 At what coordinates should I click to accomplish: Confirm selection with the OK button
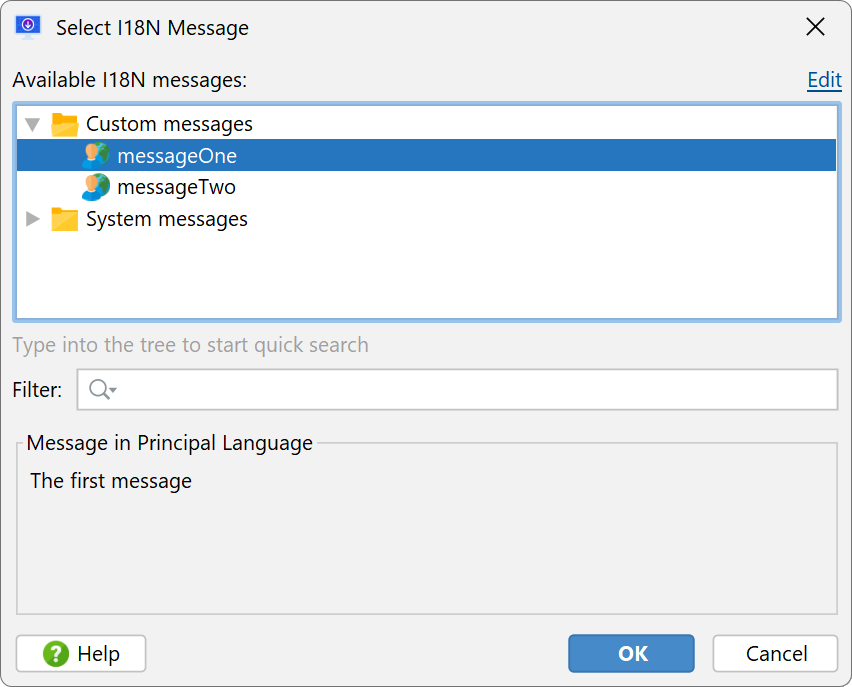click(631, 653)
